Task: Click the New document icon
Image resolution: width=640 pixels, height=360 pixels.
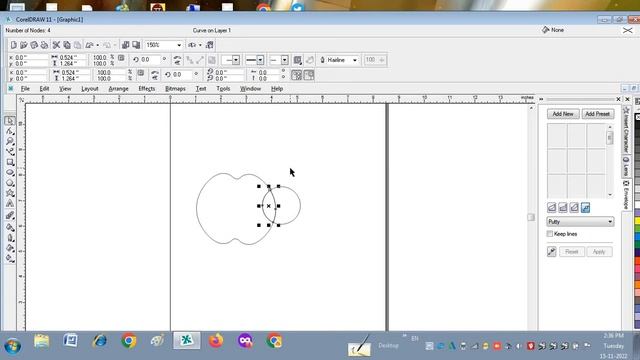Action: point(13,45)
